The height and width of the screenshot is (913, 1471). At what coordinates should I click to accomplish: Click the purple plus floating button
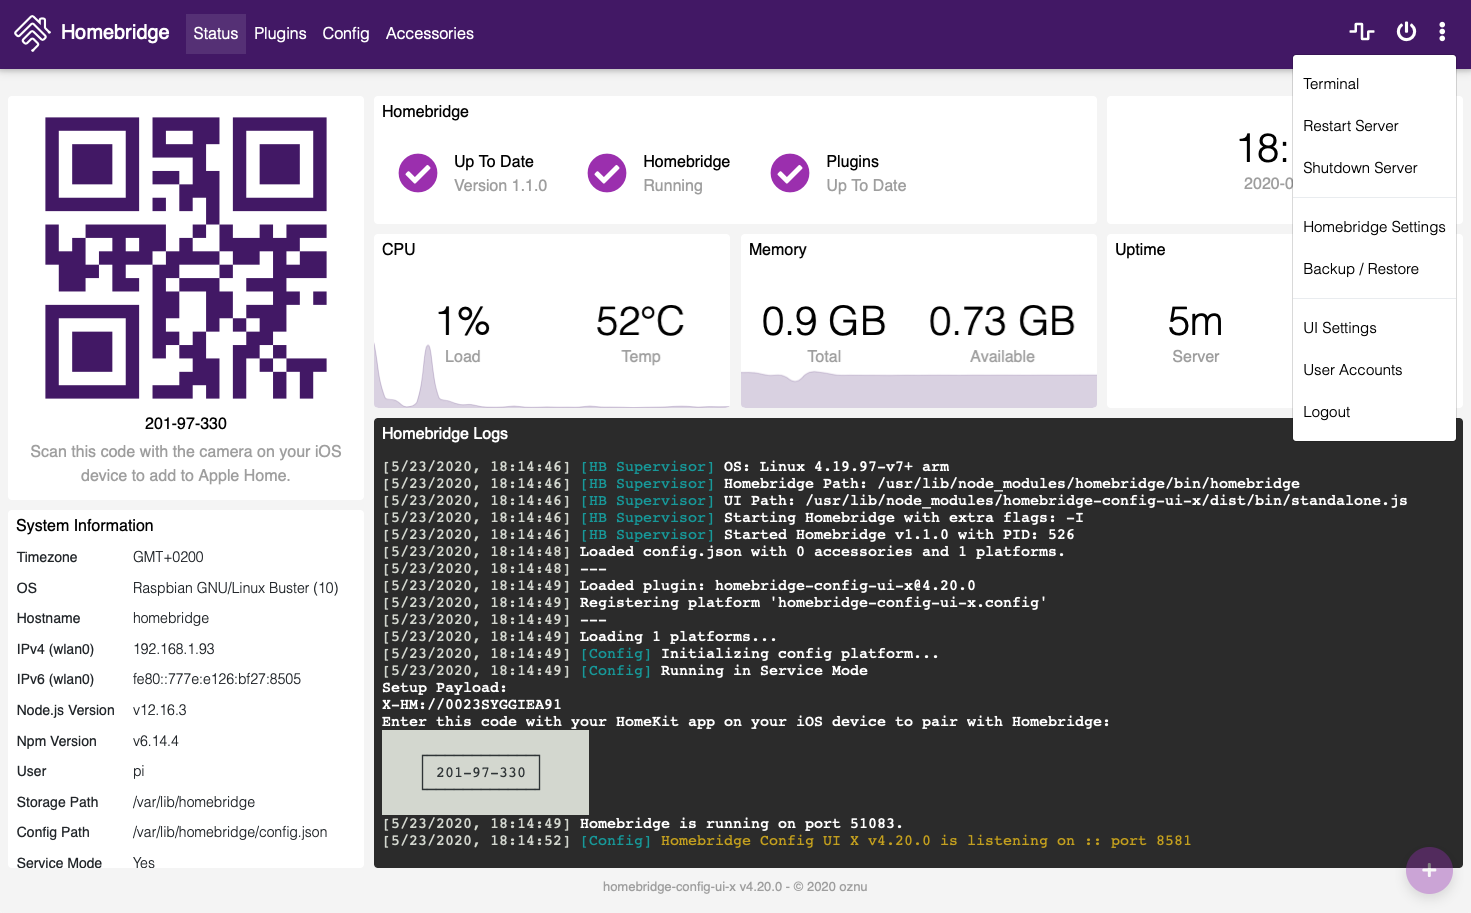[x=1429, y=870]
